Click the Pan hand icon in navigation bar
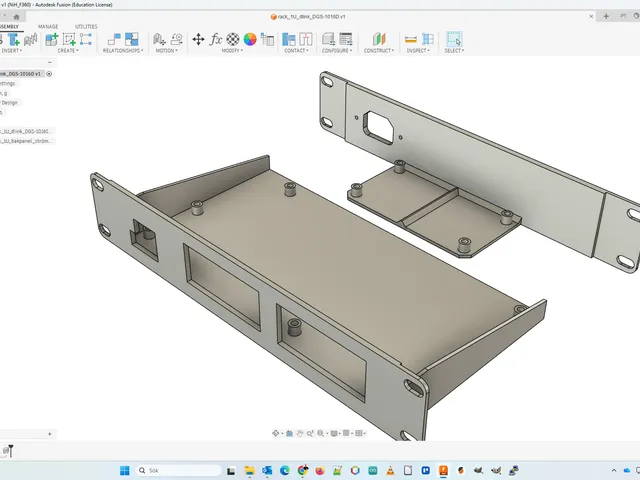The width and height of the screenshot is (640, 480). click(300, 433)
